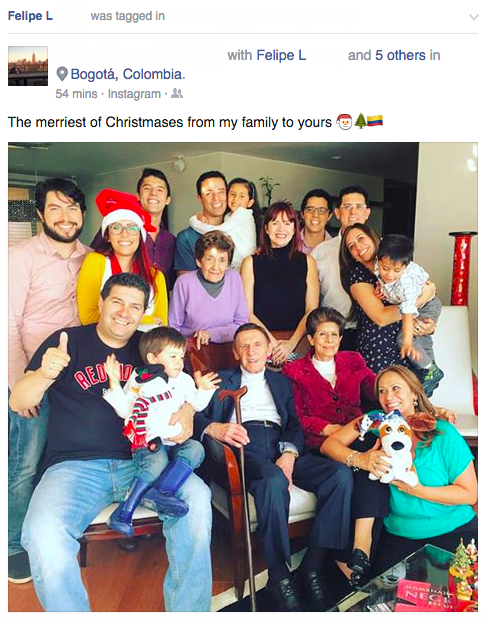Click the Christmas tree emoji in caption
The height and width of the screenshot is (624, 488).
(360, 121)
